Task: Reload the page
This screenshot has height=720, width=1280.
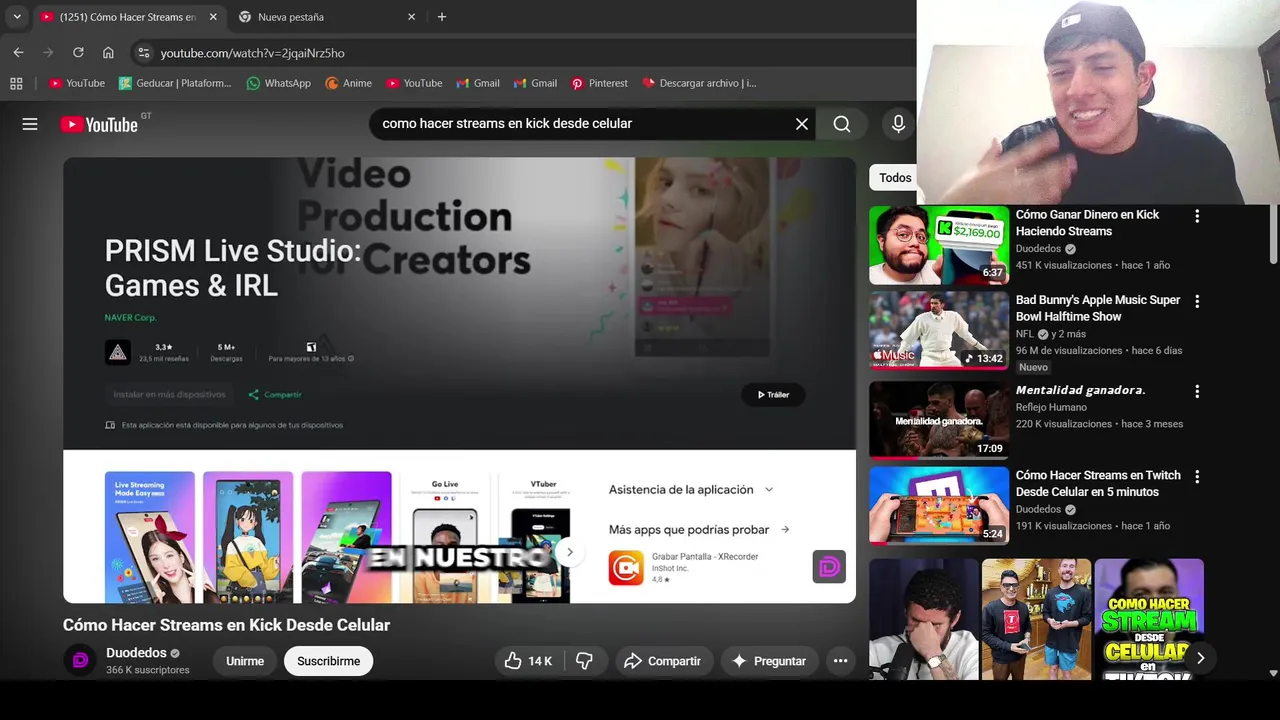Action: click(78, 53)
